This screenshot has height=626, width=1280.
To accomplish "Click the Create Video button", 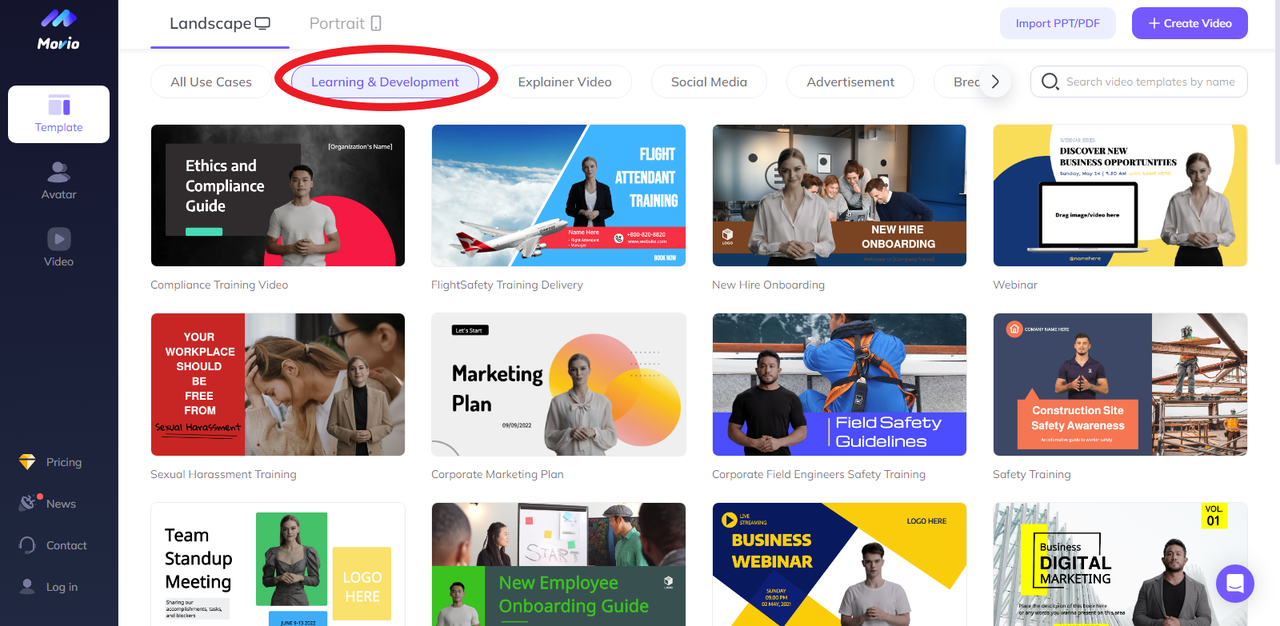I will tap(1190, 23).
